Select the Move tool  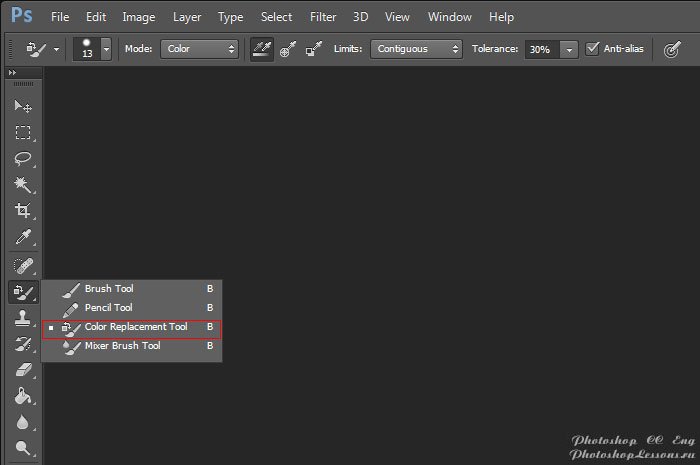coord(22,107)
